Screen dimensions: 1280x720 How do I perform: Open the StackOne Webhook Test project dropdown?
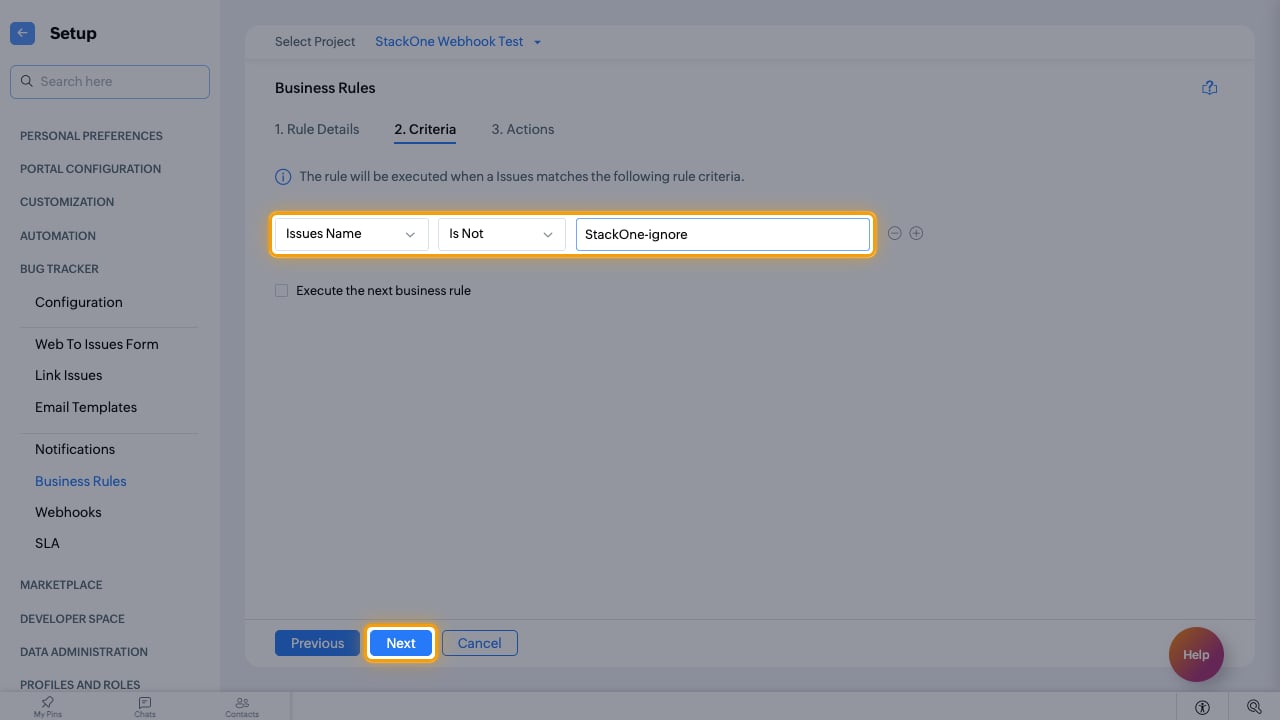tap(458, 42)
